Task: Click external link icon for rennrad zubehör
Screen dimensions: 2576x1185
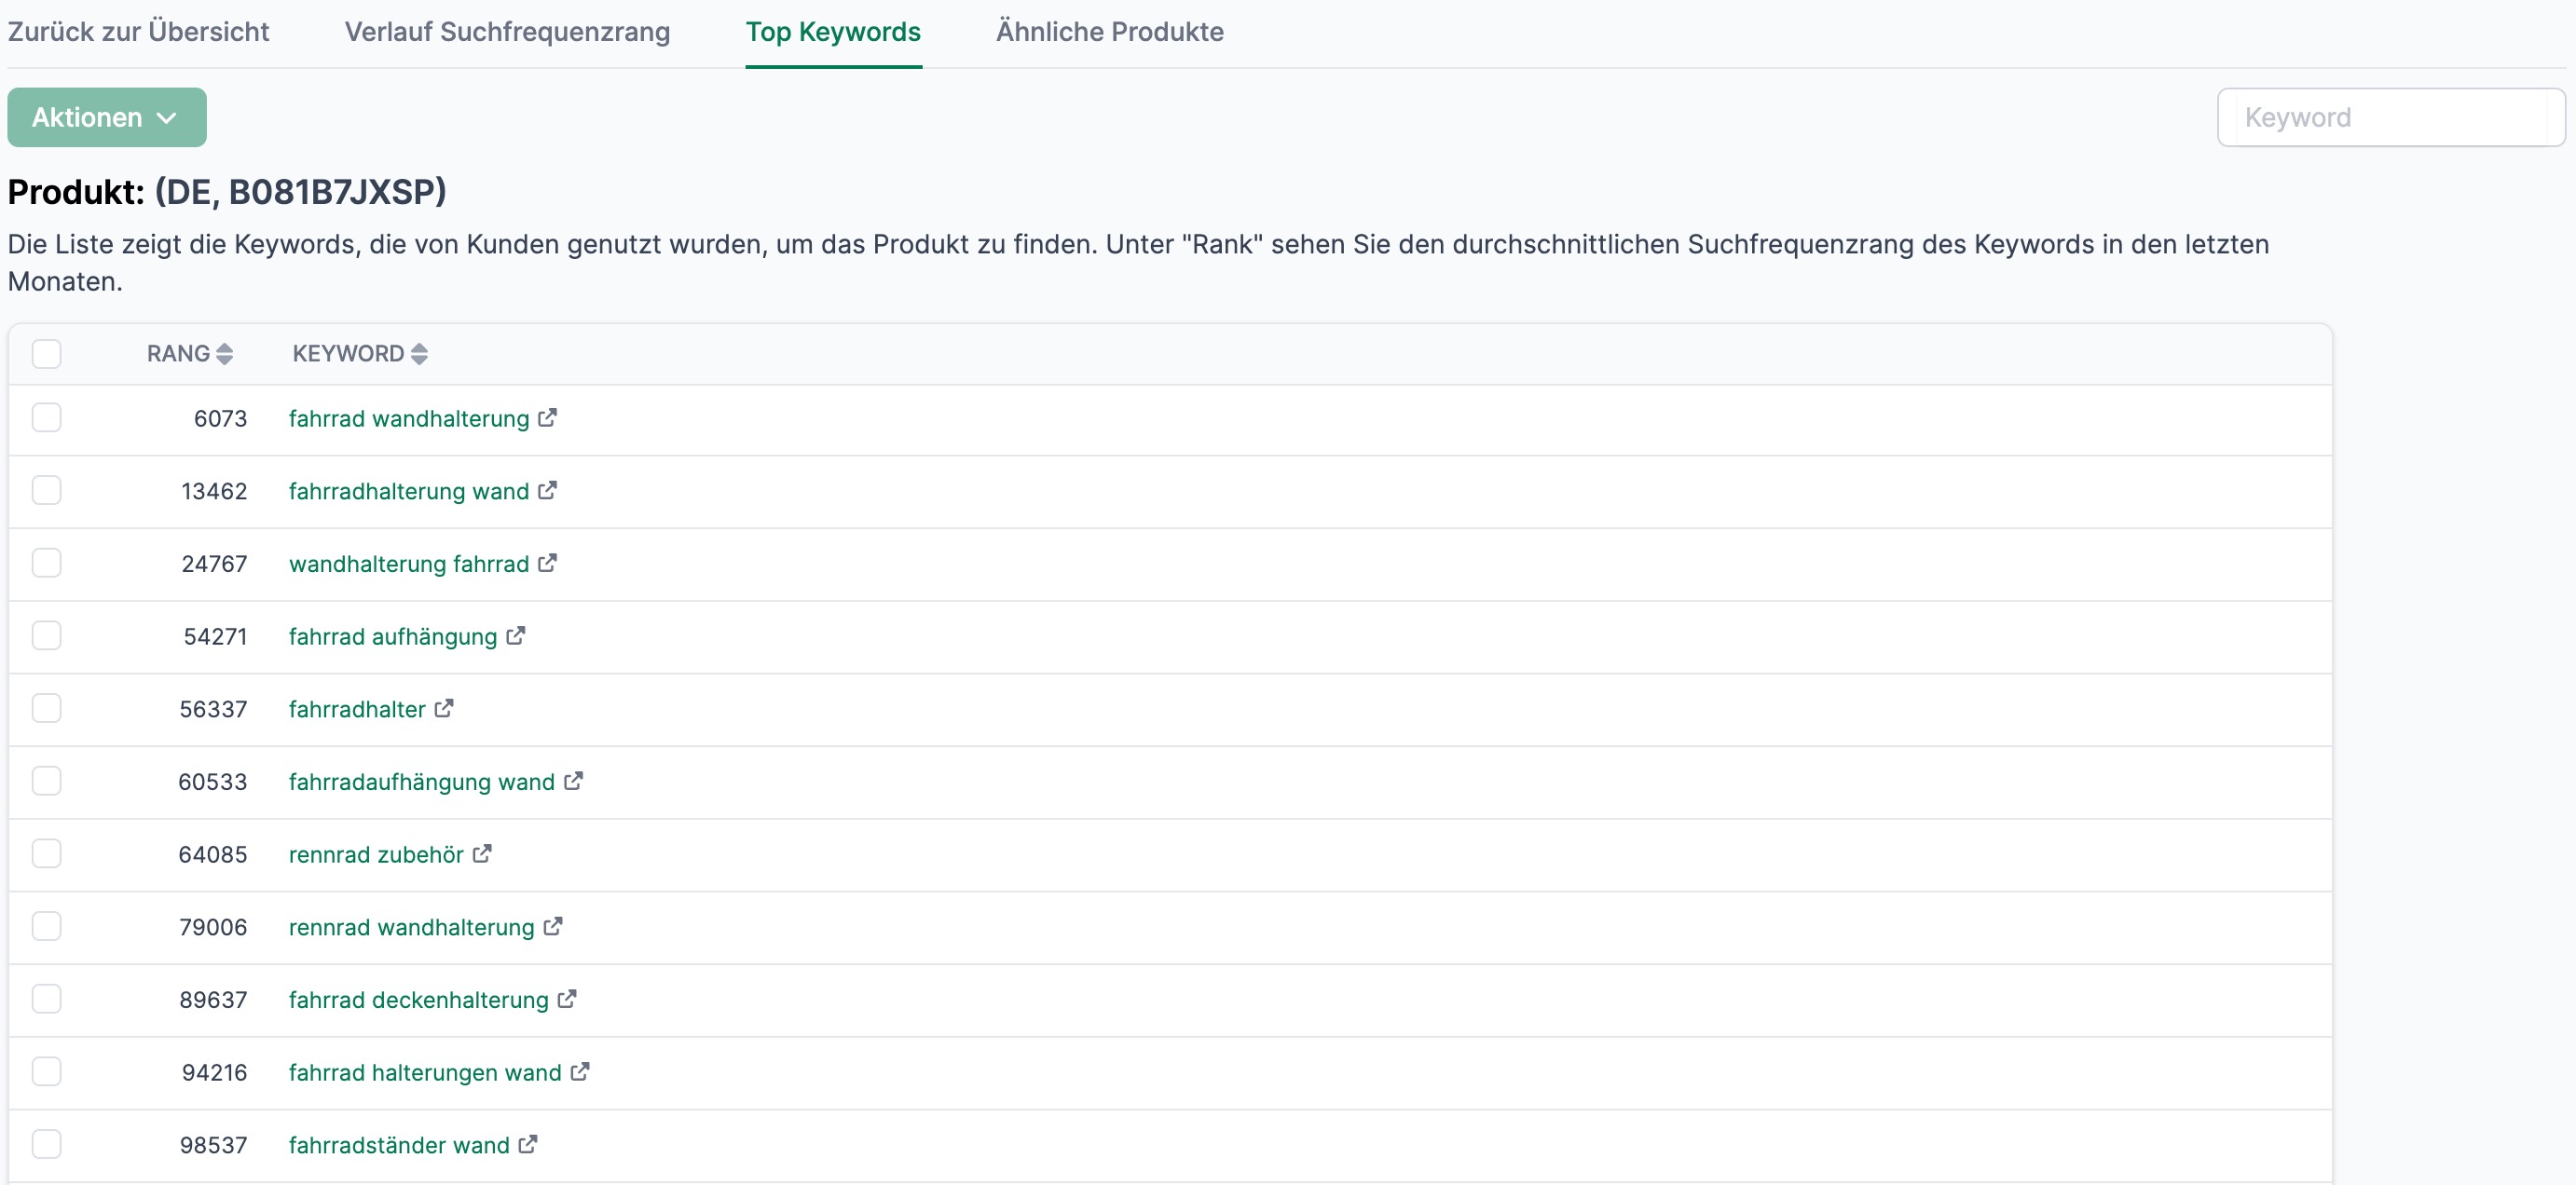Action: (x=482, y=854)
